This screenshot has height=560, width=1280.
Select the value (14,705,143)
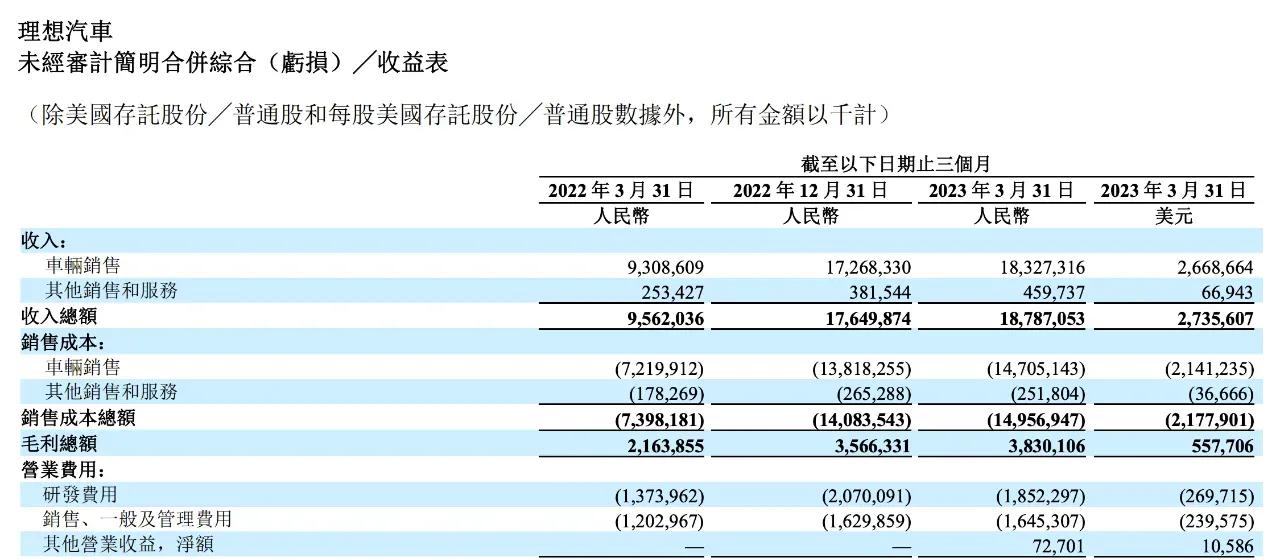tap(1035, 369)
